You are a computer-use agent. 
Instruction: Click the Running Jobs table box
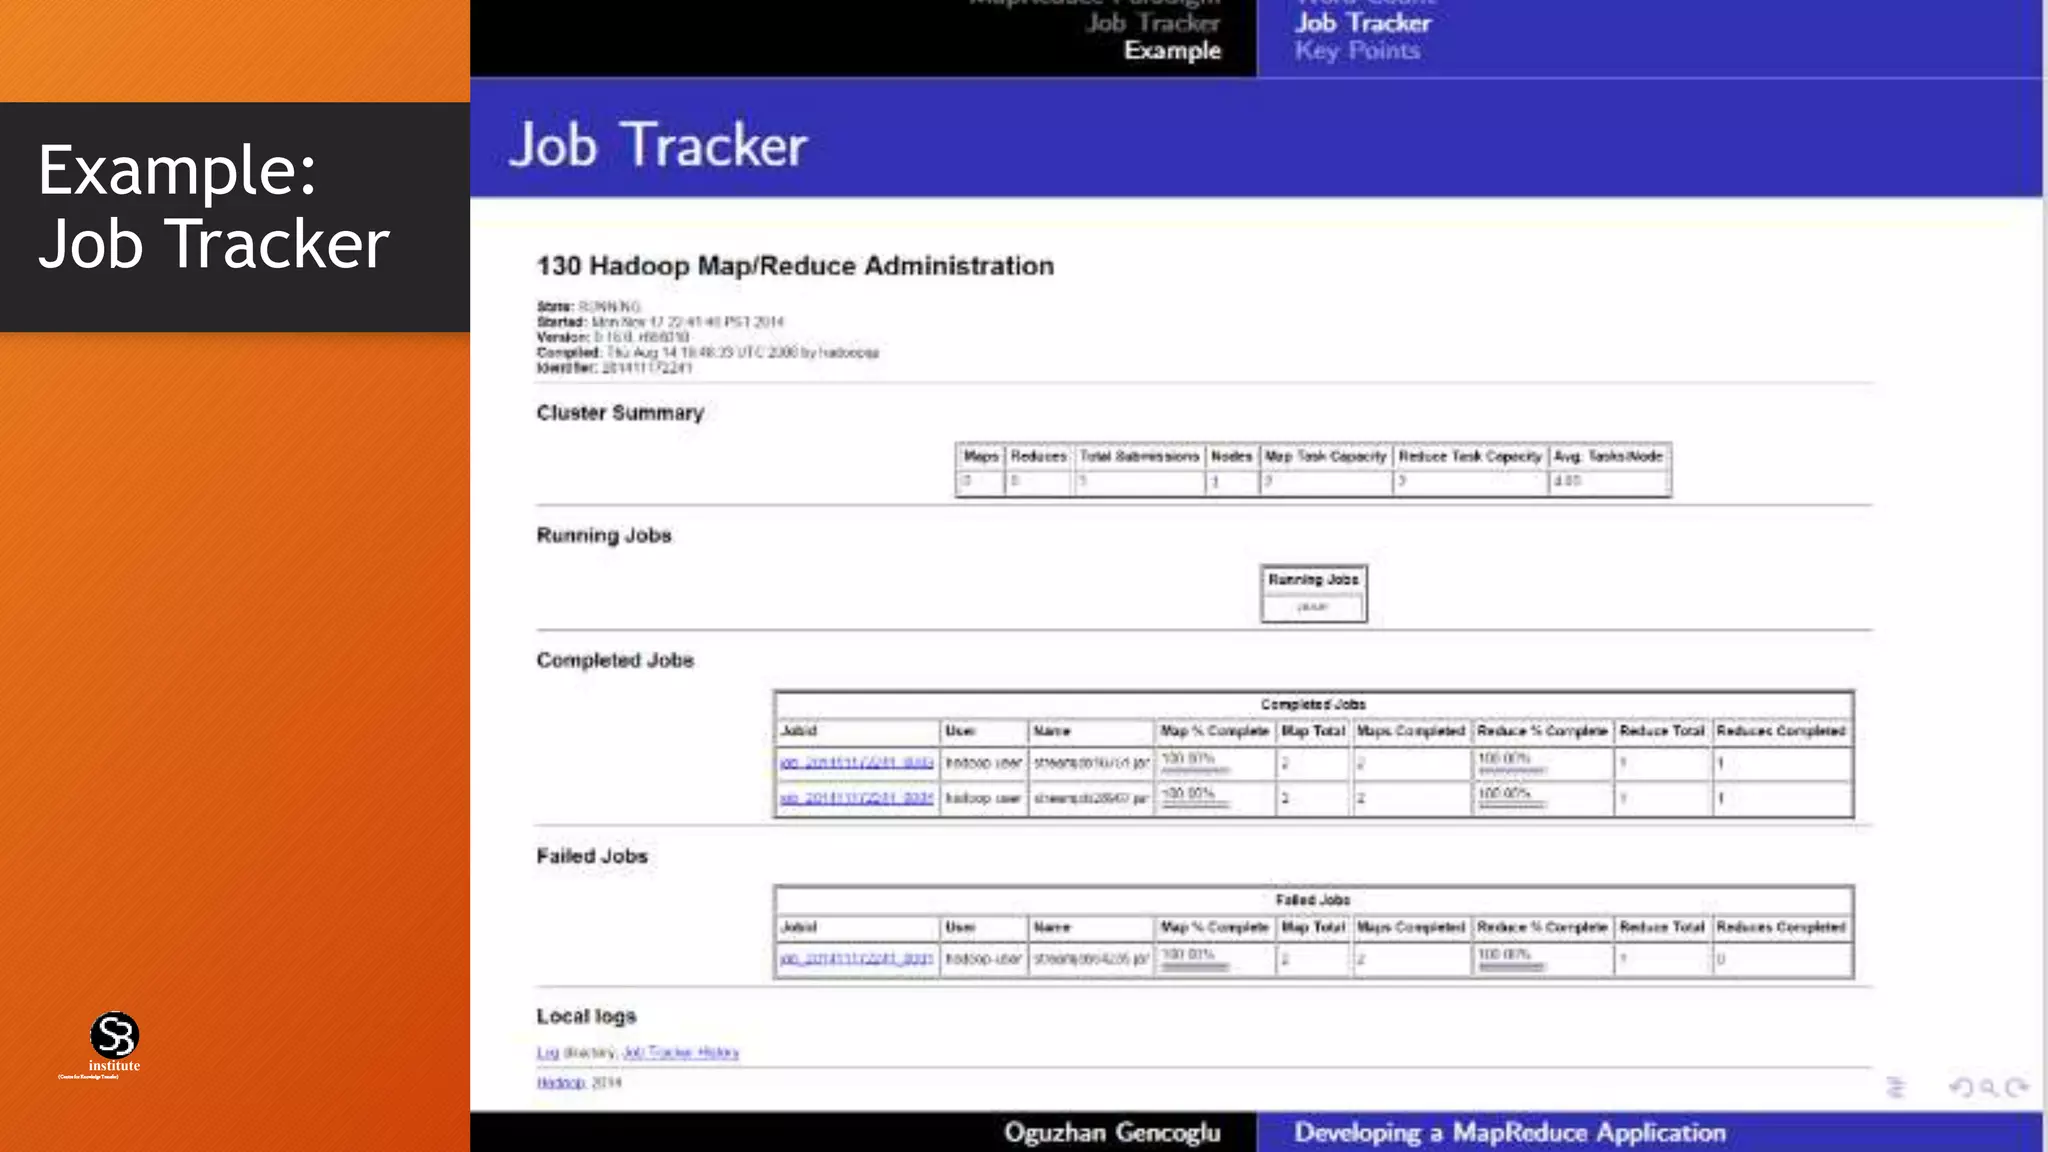pyautogui.click(x=1313, y=593)
